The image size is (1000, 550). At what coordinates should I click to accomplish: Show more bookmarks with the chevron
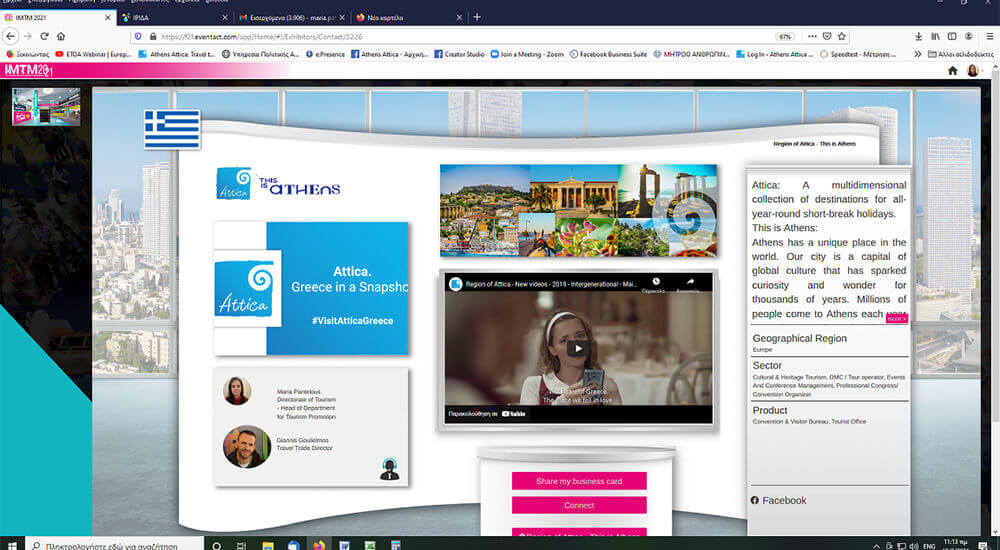[x=918, y=54]
